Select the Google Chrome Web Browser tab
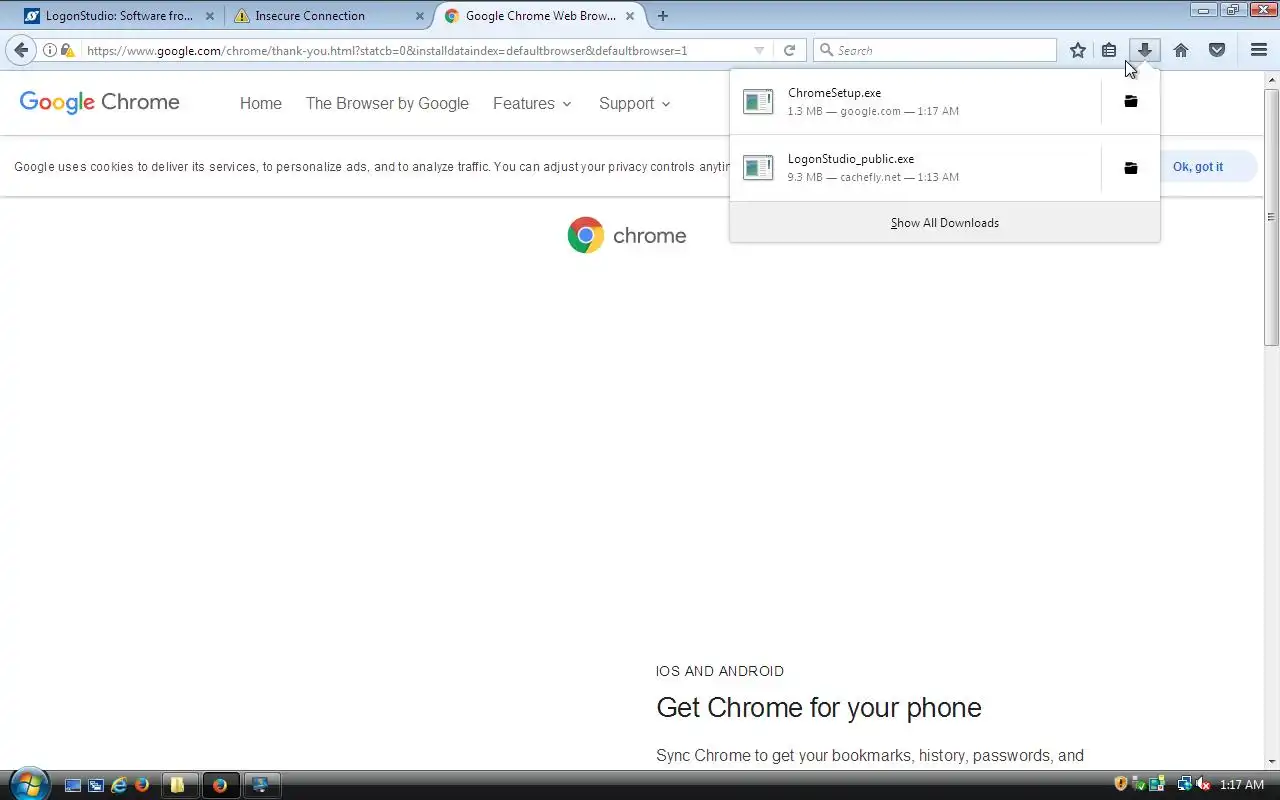1280x800 pixels. (540, 16)
